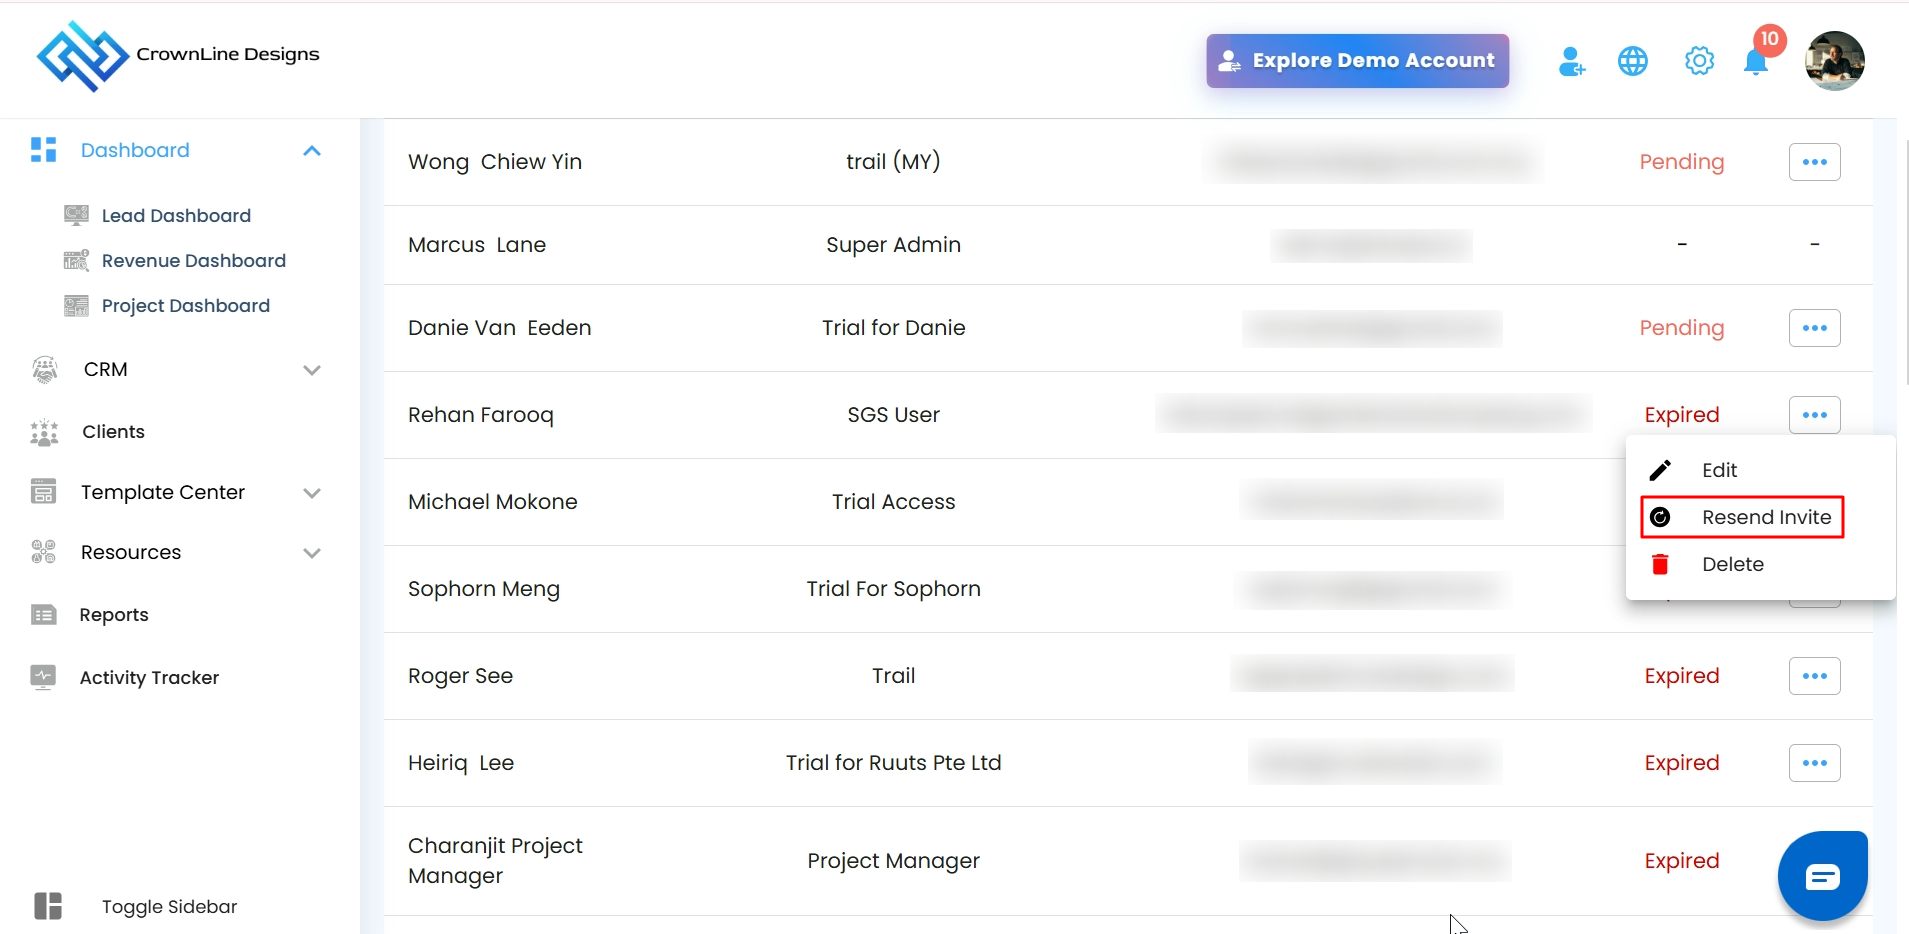Click the add user icon in header

tap(1571, 62)
